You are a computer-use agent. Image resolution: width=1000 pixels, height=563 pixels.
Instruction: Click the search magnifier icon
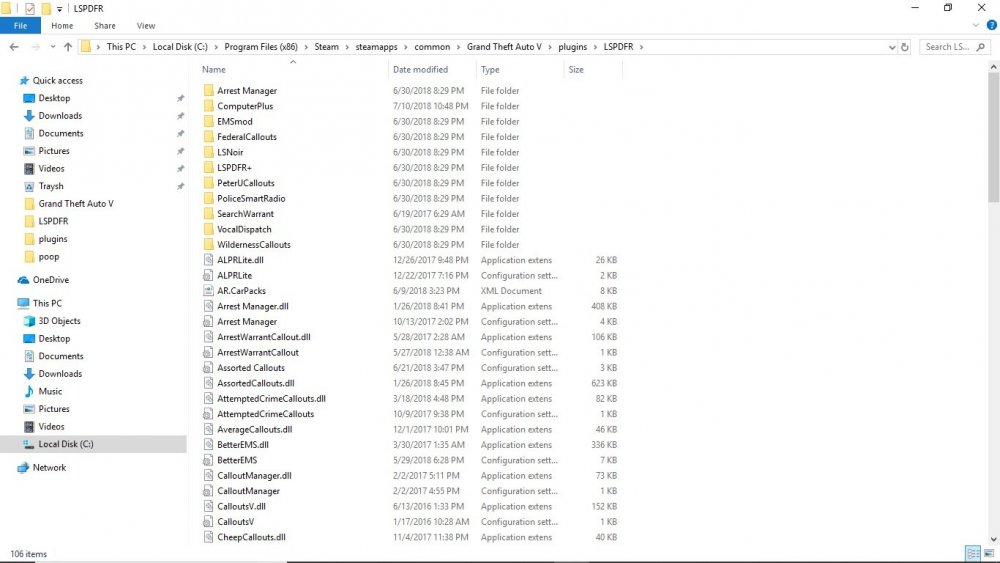pyautogui.click(x=981, y=47)
